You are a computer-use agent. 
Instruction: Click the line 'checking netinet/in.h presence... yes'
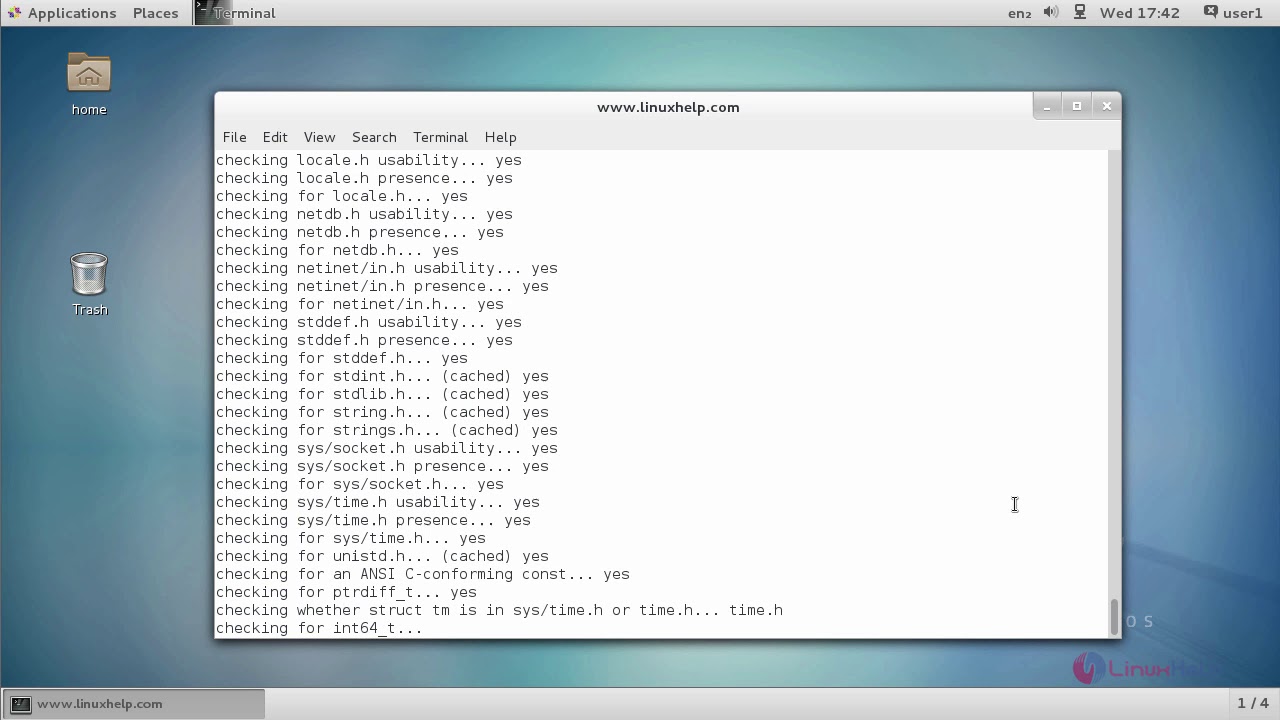(382, 286)
